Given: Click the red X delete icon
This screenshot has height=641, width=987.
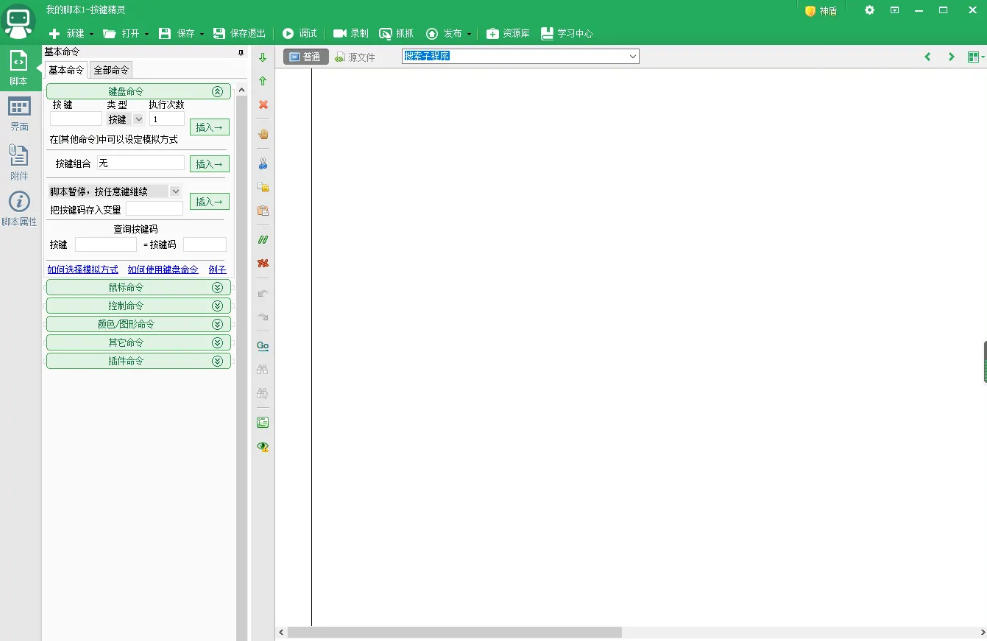Looking at the screenshot, I should click(263, 105).
